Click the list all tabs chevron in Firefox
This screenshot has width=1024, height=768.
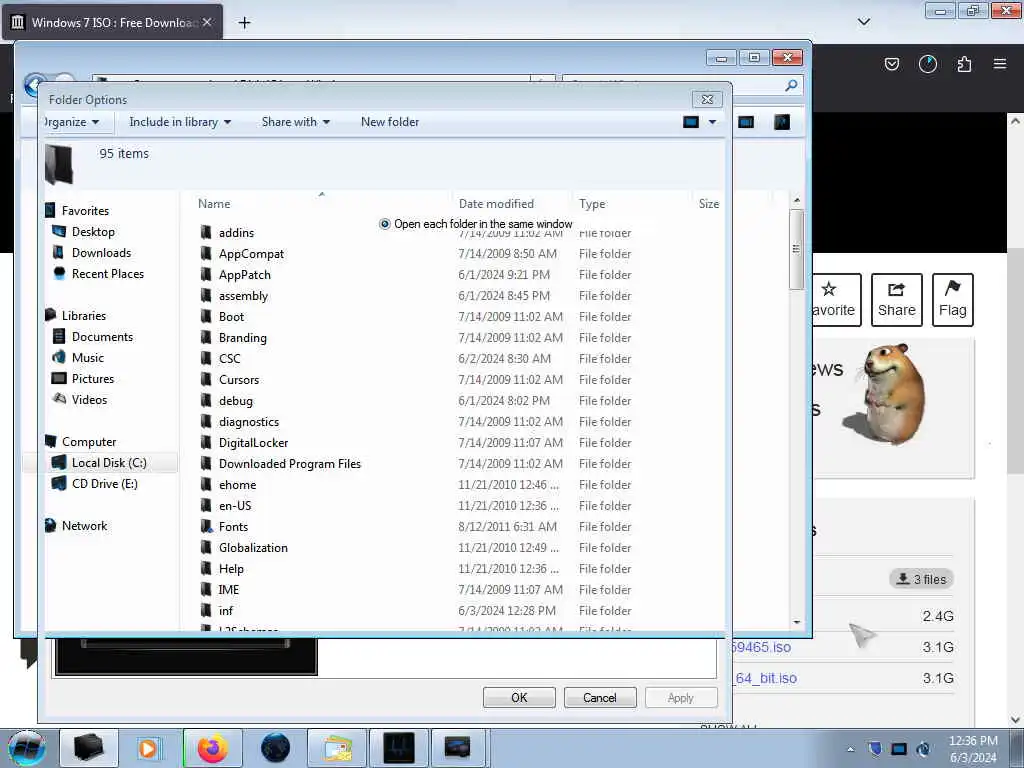[x=863, y=22]
